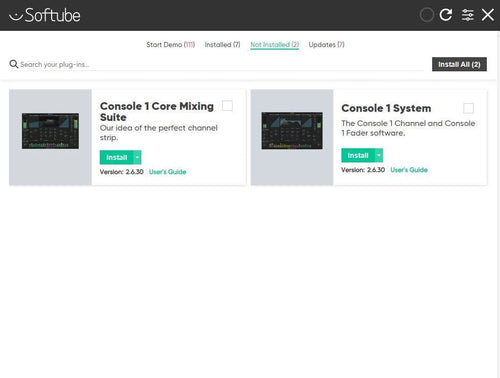This screenshot has width=500, height=378.
Task: Install Console 1 System
Action: pos(358,155)
